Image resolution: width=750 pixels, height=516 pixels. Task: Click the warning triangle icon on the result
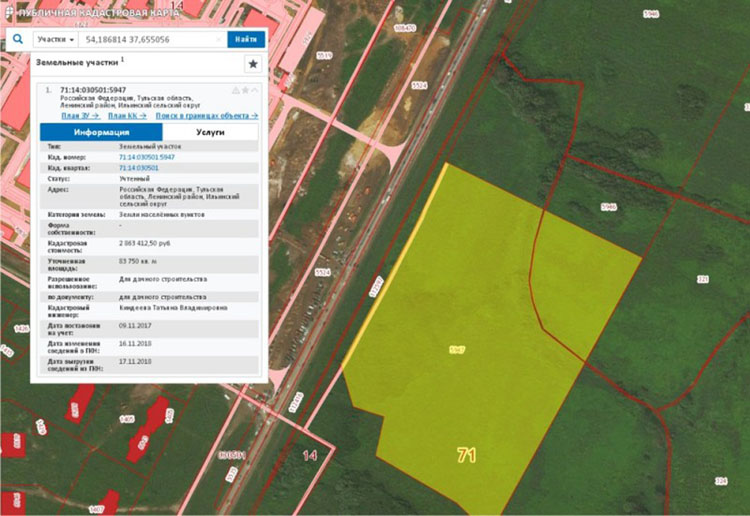tap(236, 90)
